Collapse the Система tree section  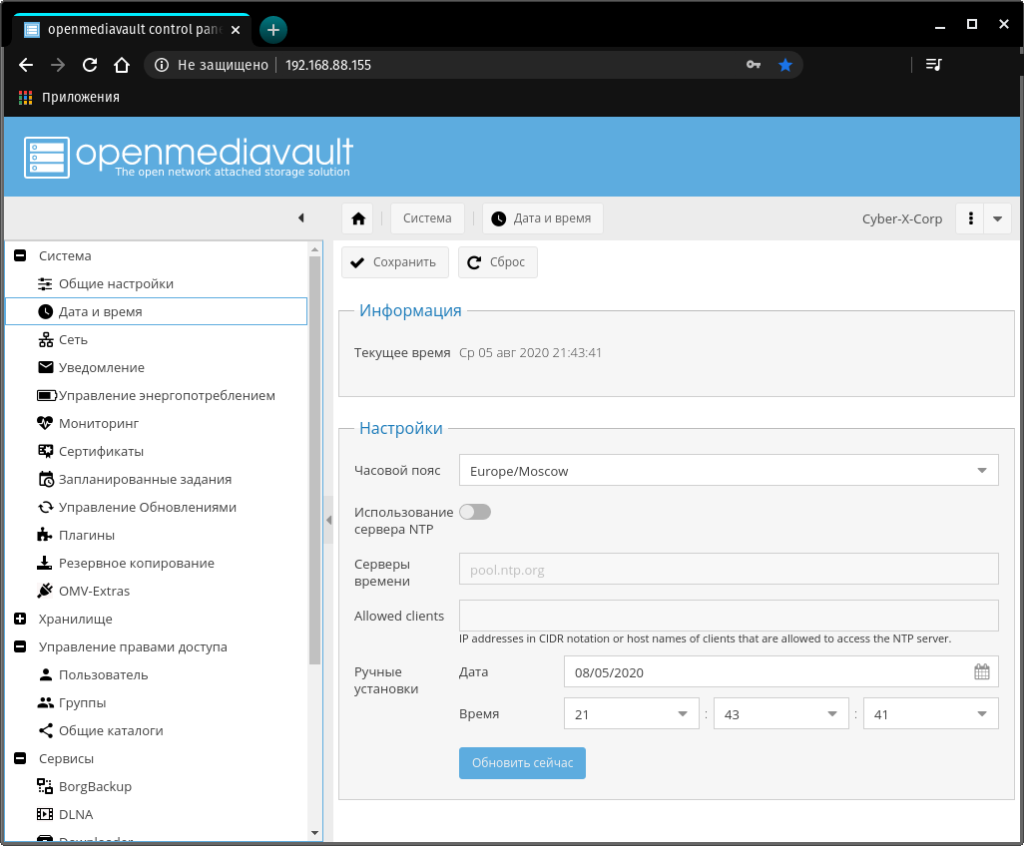point(19,256)
